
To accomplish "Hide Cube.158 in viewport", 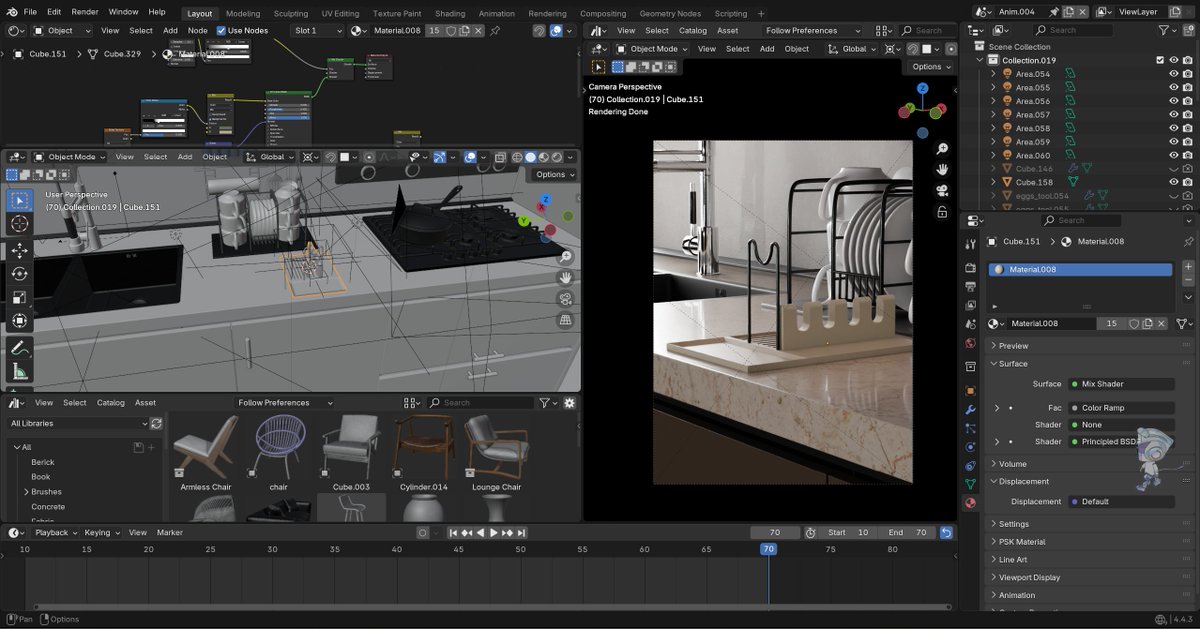I will [x=1173, y=182].
